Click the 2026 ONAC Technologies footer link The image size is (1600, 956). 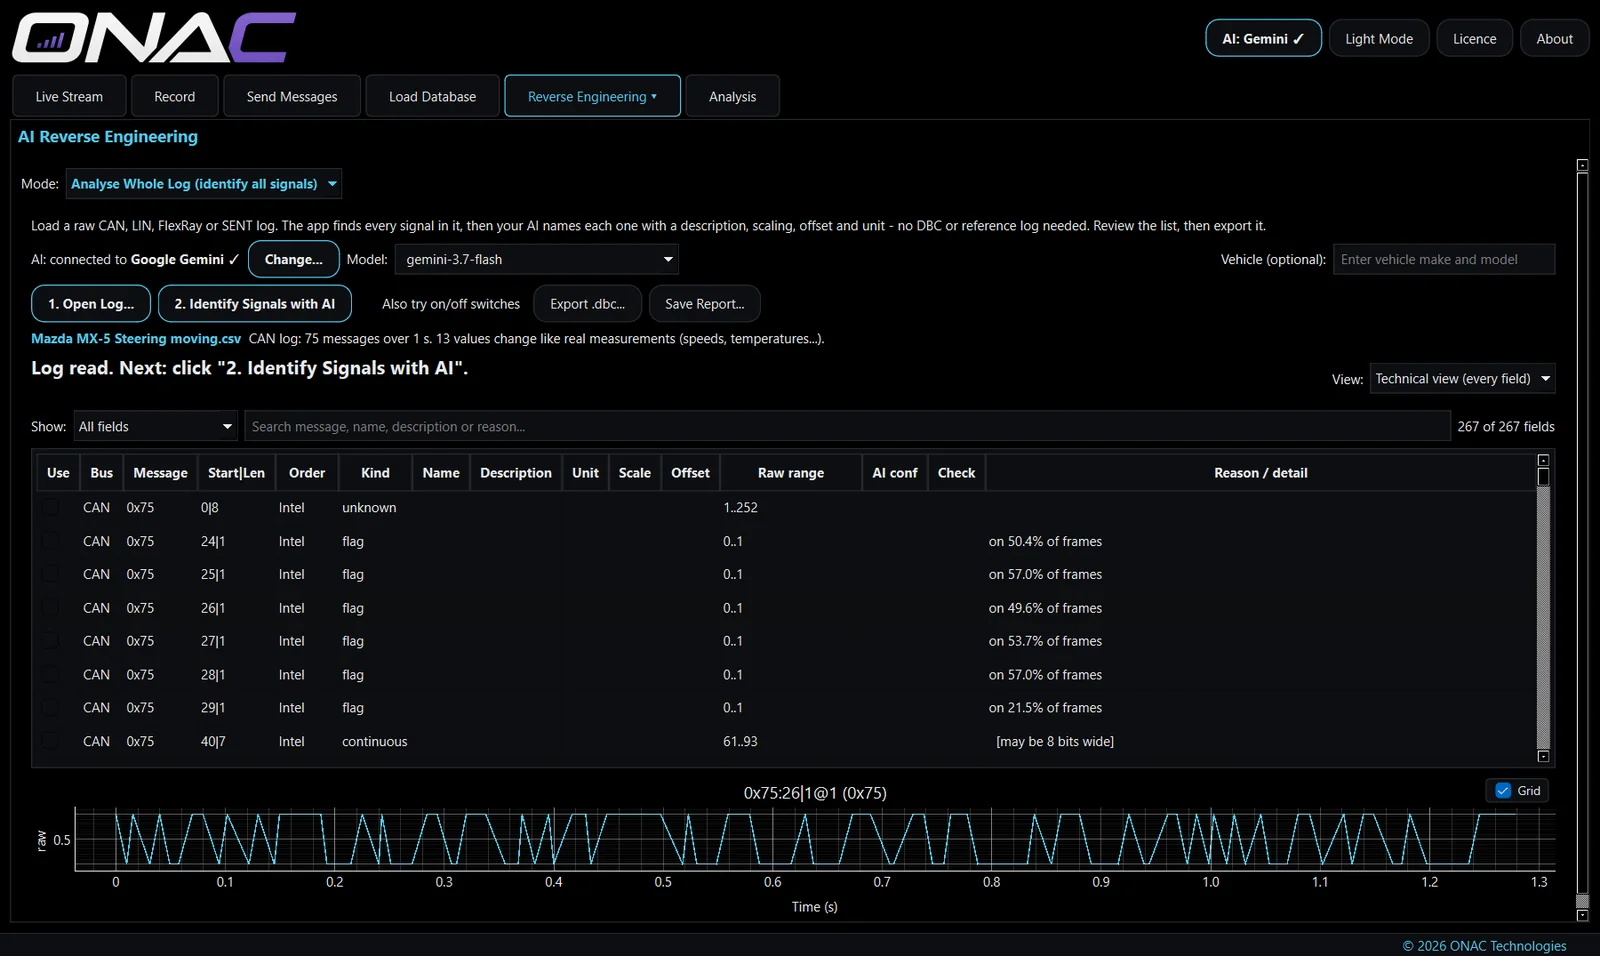click(1484, 946)
